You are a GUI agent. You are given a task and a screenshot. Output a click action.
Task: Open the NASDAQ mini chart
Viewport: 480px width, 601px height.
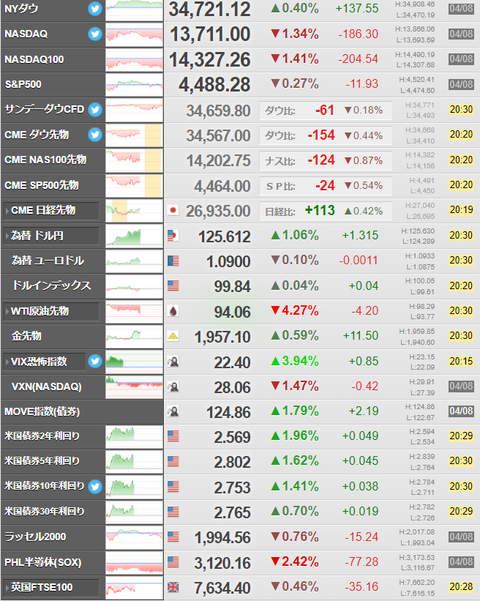tap(134, 34)
